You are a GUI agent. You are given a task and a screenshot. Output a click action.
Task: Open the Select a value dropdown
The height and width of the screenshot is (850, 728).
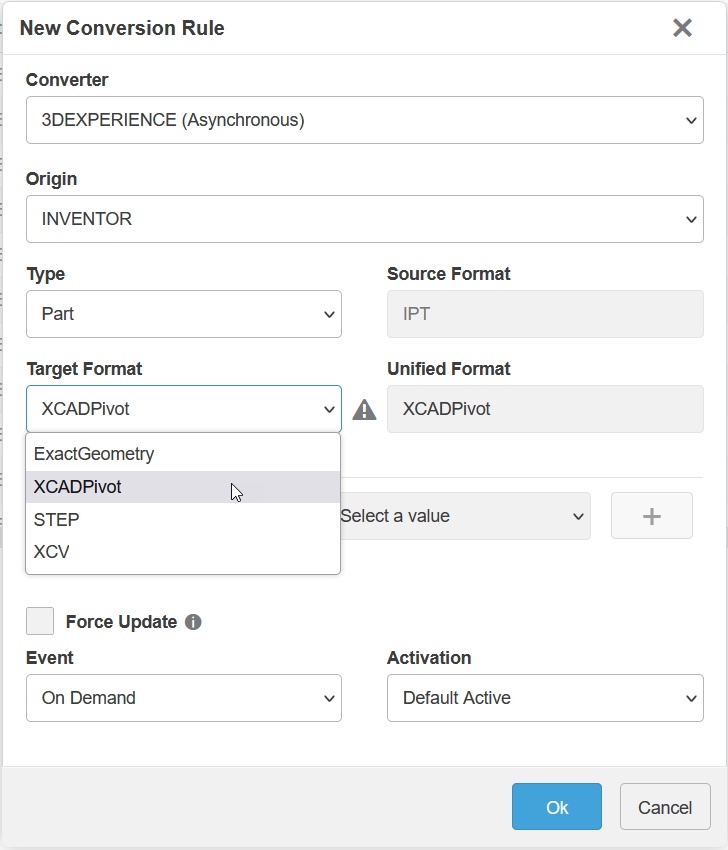tap(463, 516)
